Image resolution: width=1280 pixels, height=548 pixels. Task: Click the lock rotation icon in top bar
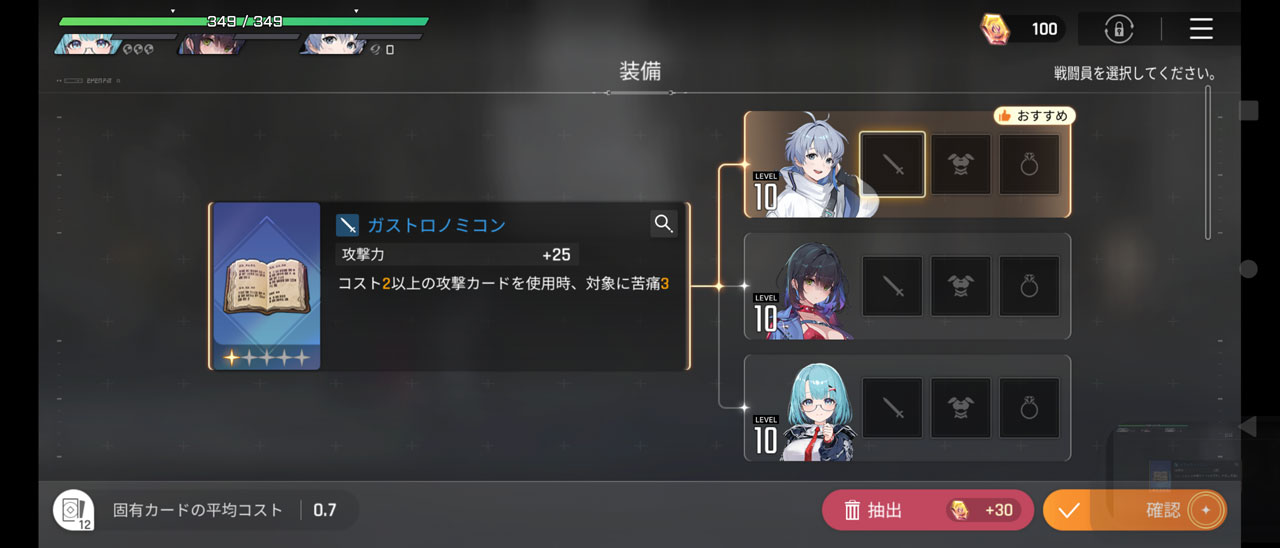[1119, 29]
